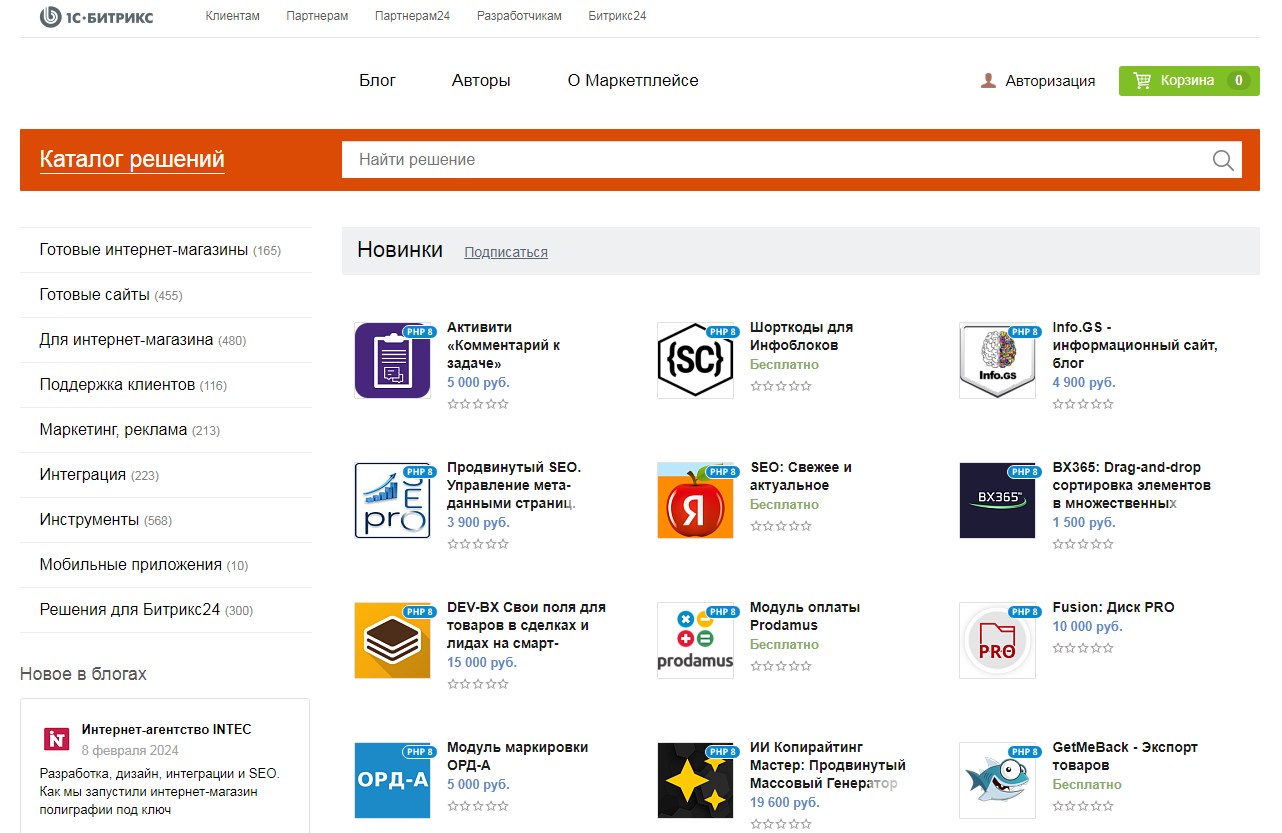The image size is (1282, 833).
Task: Open the Модуль маркировки ОРД-А title
Action: click(517, 756)
